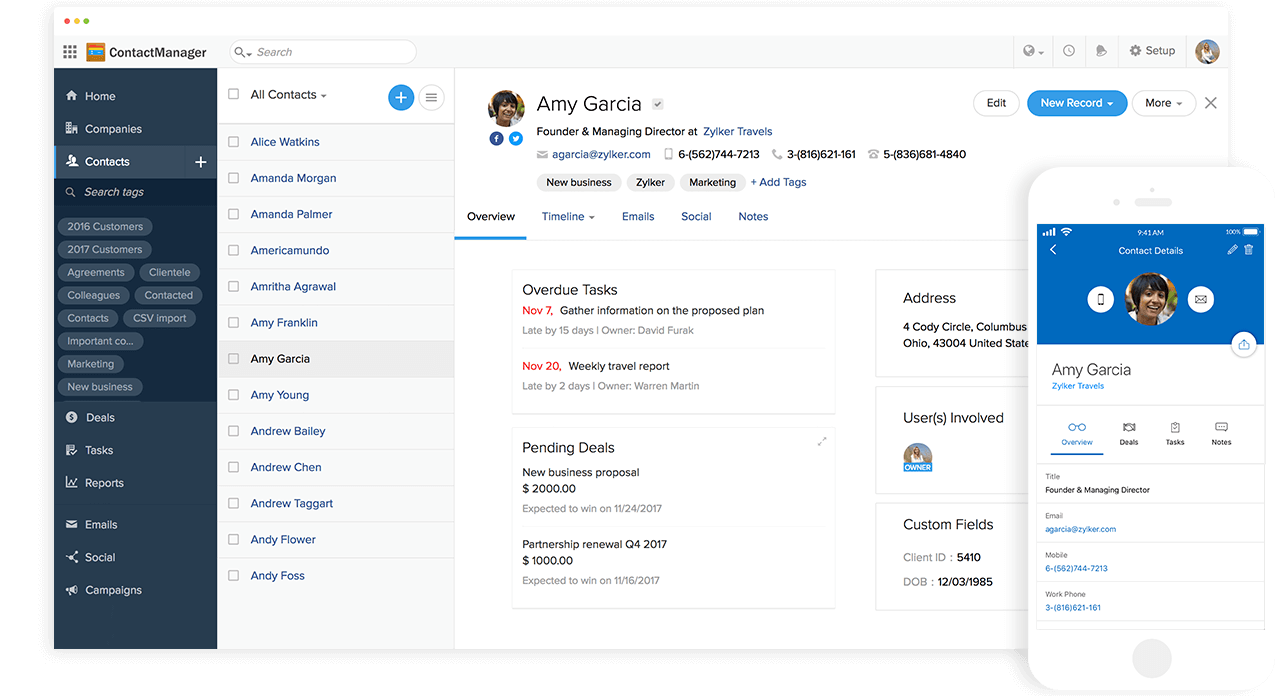
Task: Add new contact via sidebar plus icon
Action: coord(200,162)
